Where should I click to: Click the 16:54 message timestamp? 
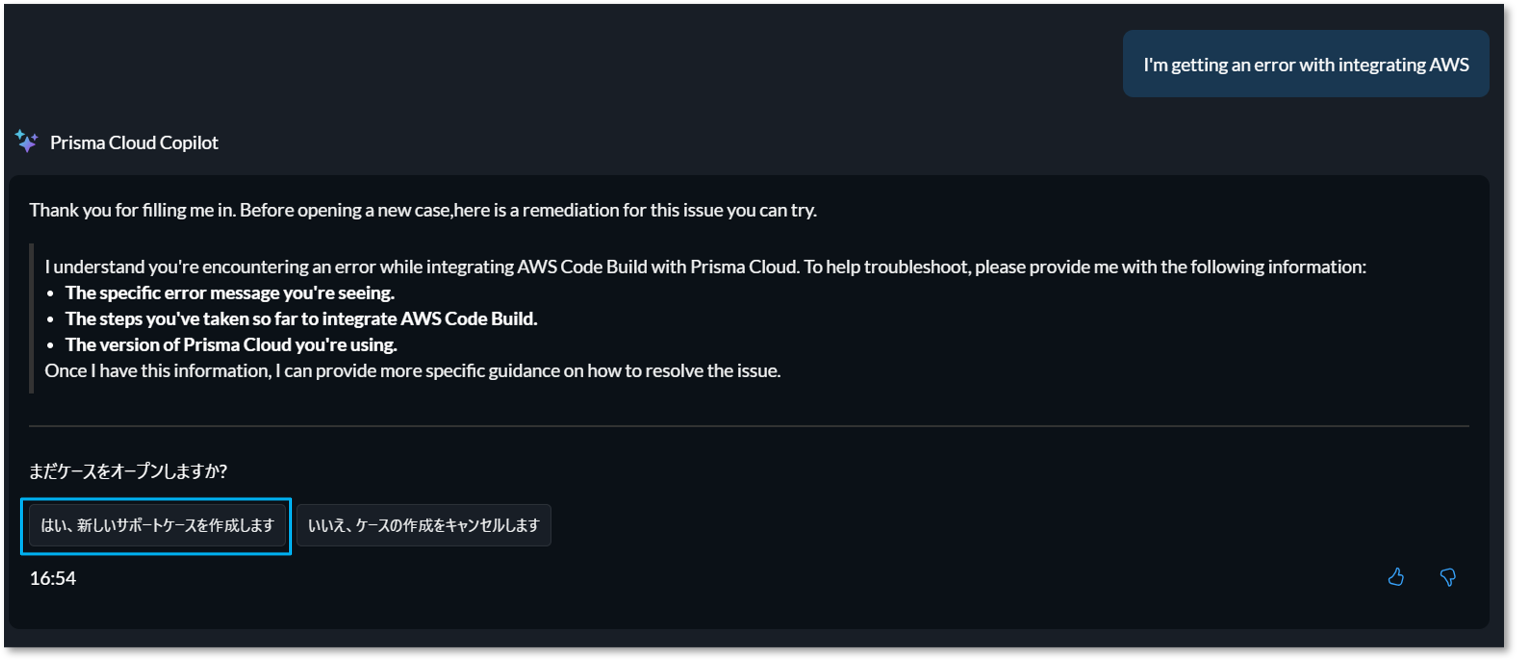[53, 578]
